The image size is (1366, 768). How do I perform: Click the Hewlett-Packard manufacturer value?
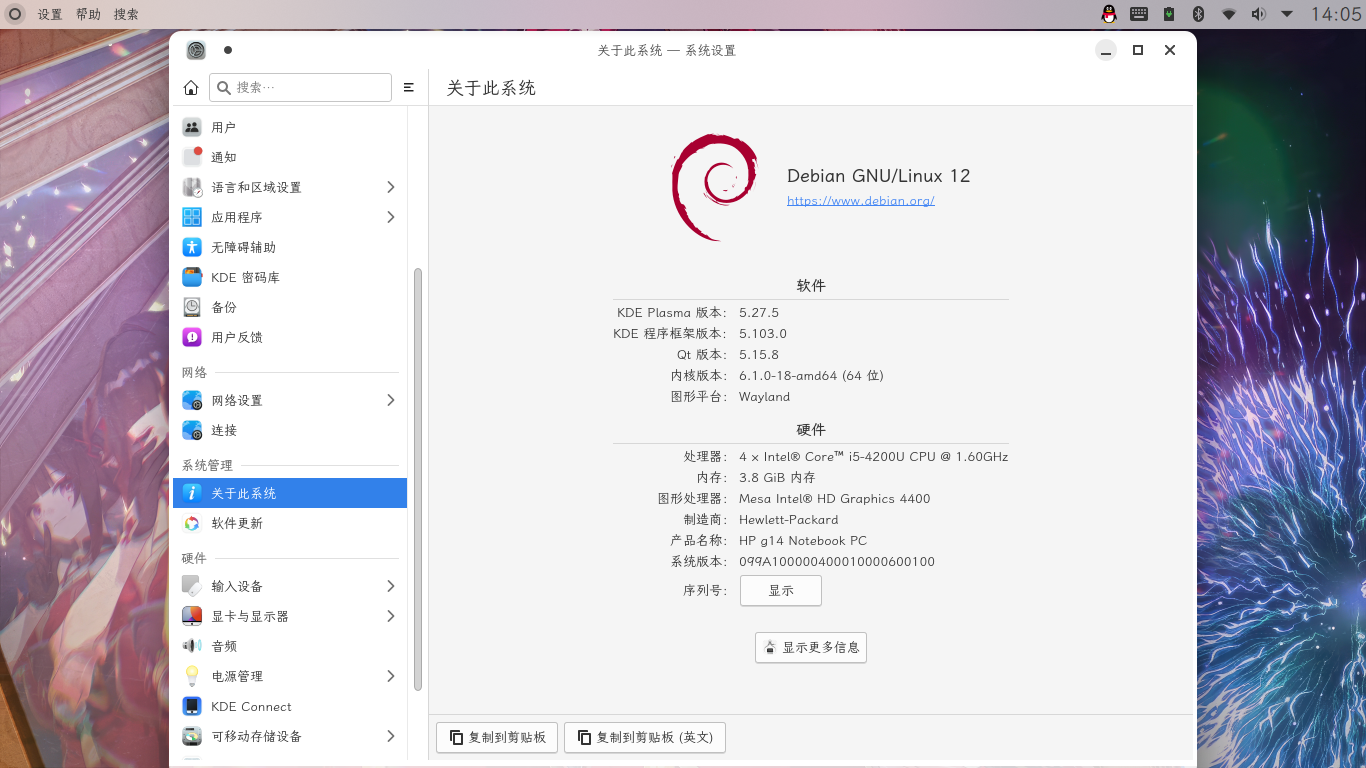click(x=789, y=520)
